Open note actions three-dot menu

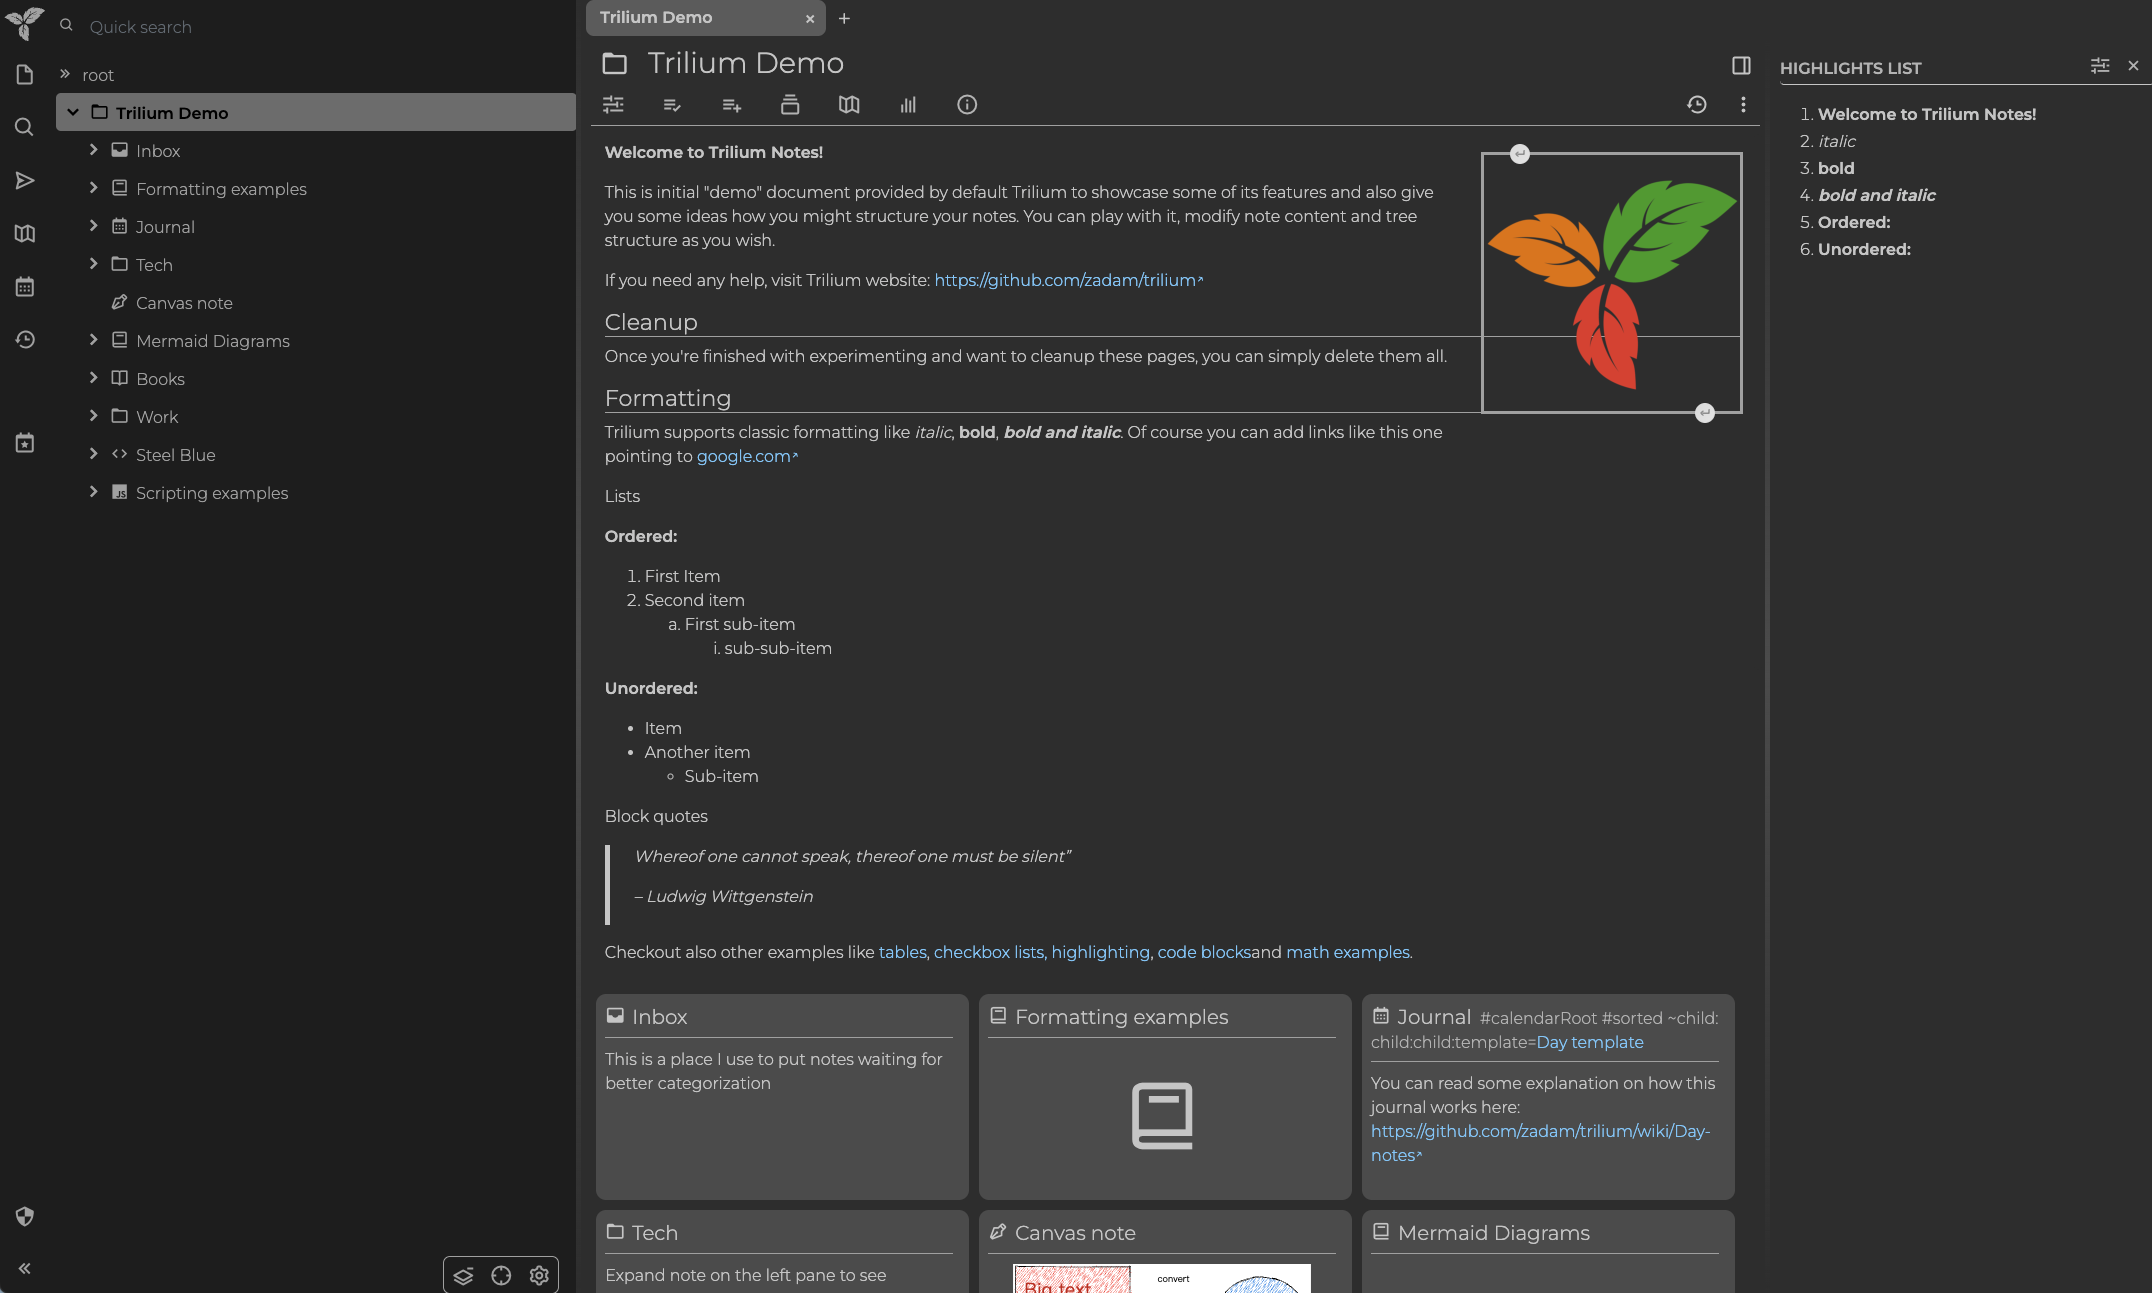[x=1743, y=105]
